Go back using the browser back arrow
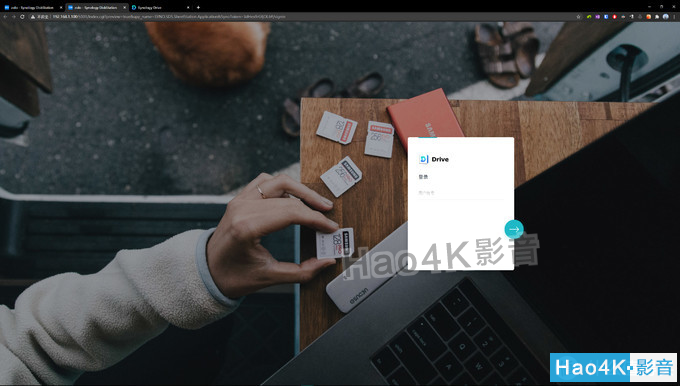The image size is (680, 386). pyautogui.click(x=5, y=16)
